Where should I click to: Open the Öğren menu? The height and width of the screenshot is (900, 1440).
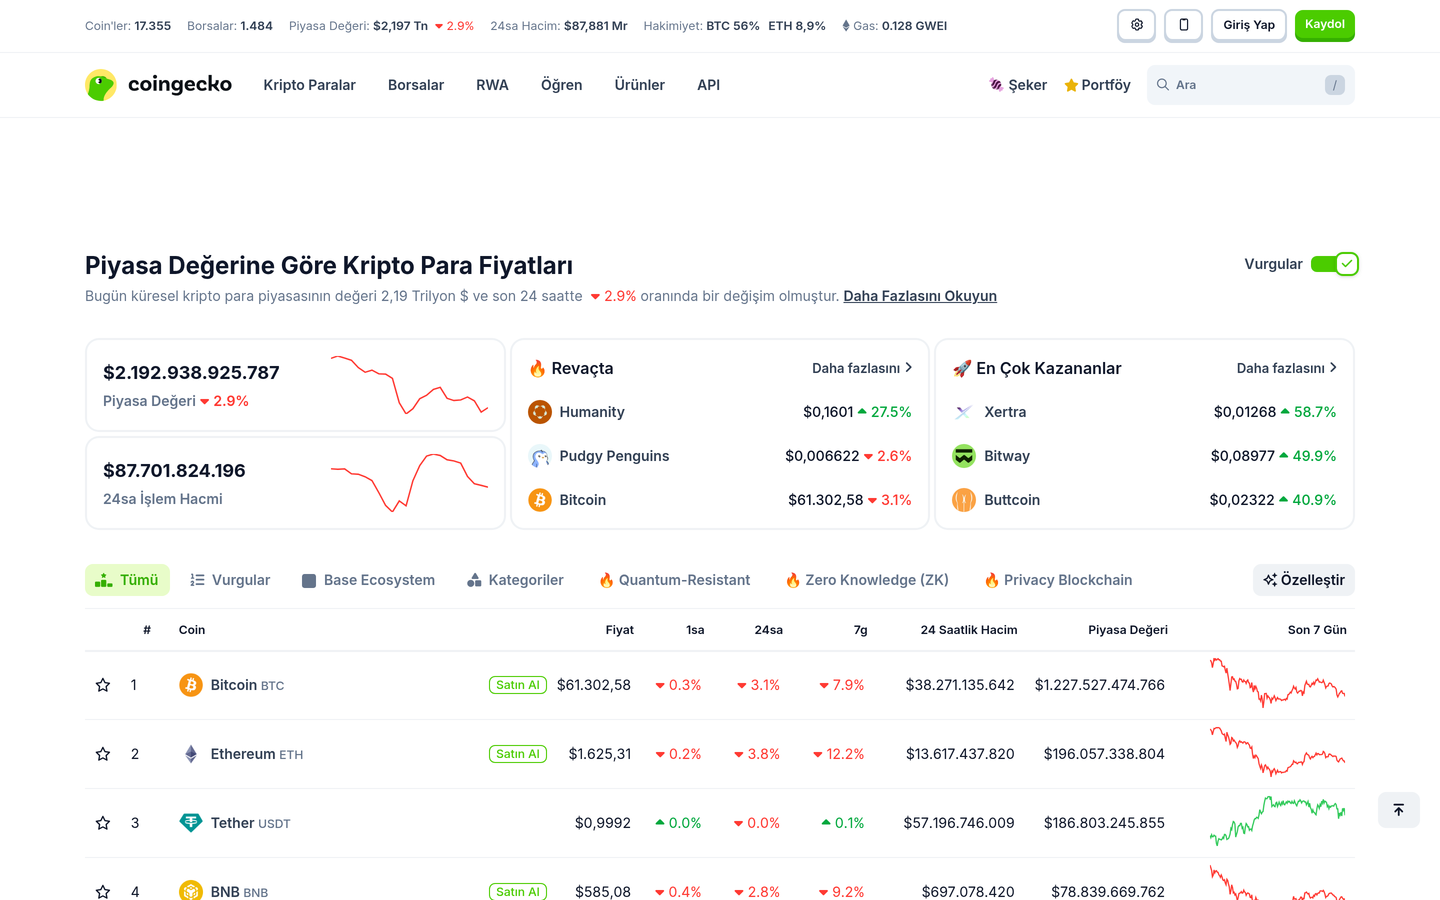[561, 85]
